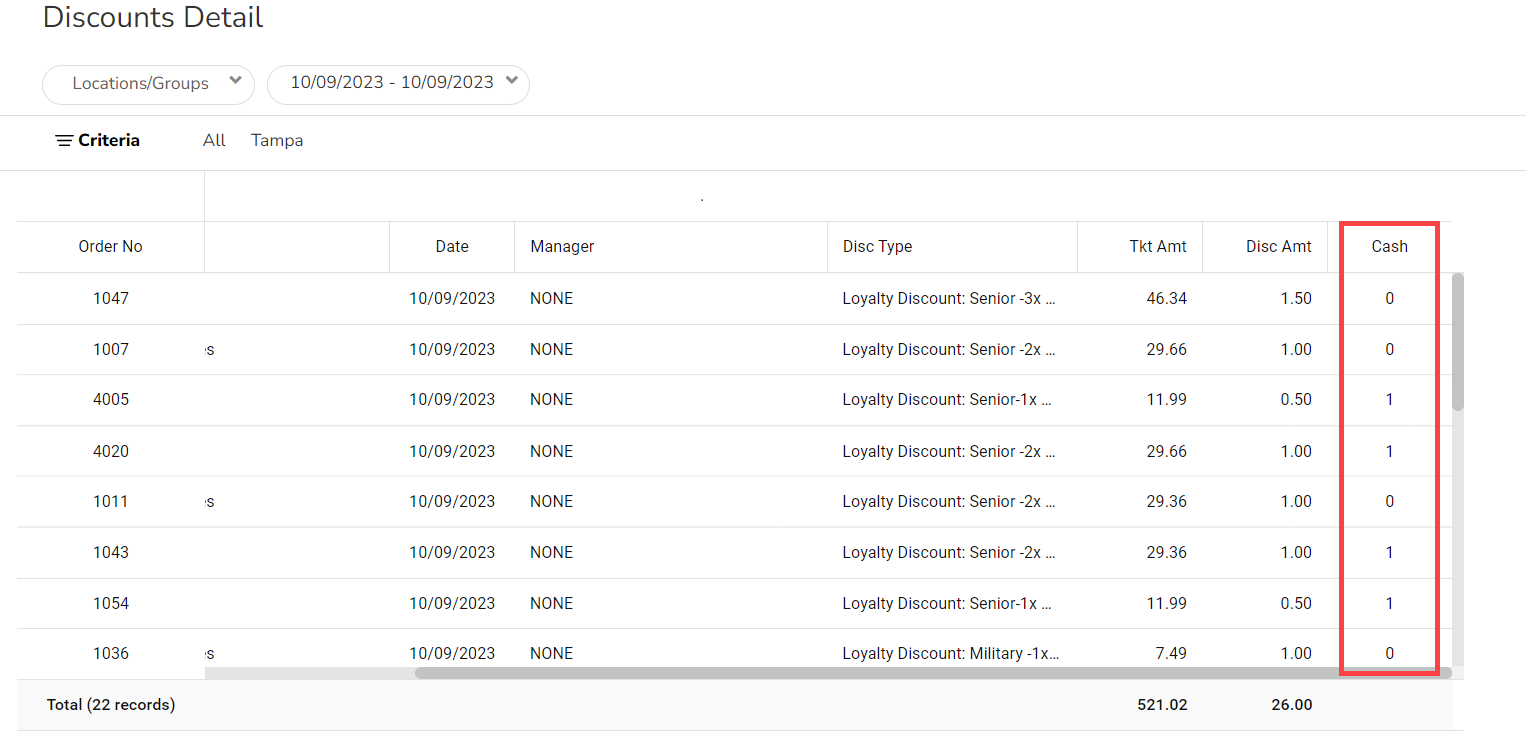The image size is (1526, 753).
Task: Click the Cash column header
Action: pyautogui.click(x=1389, y=247)
